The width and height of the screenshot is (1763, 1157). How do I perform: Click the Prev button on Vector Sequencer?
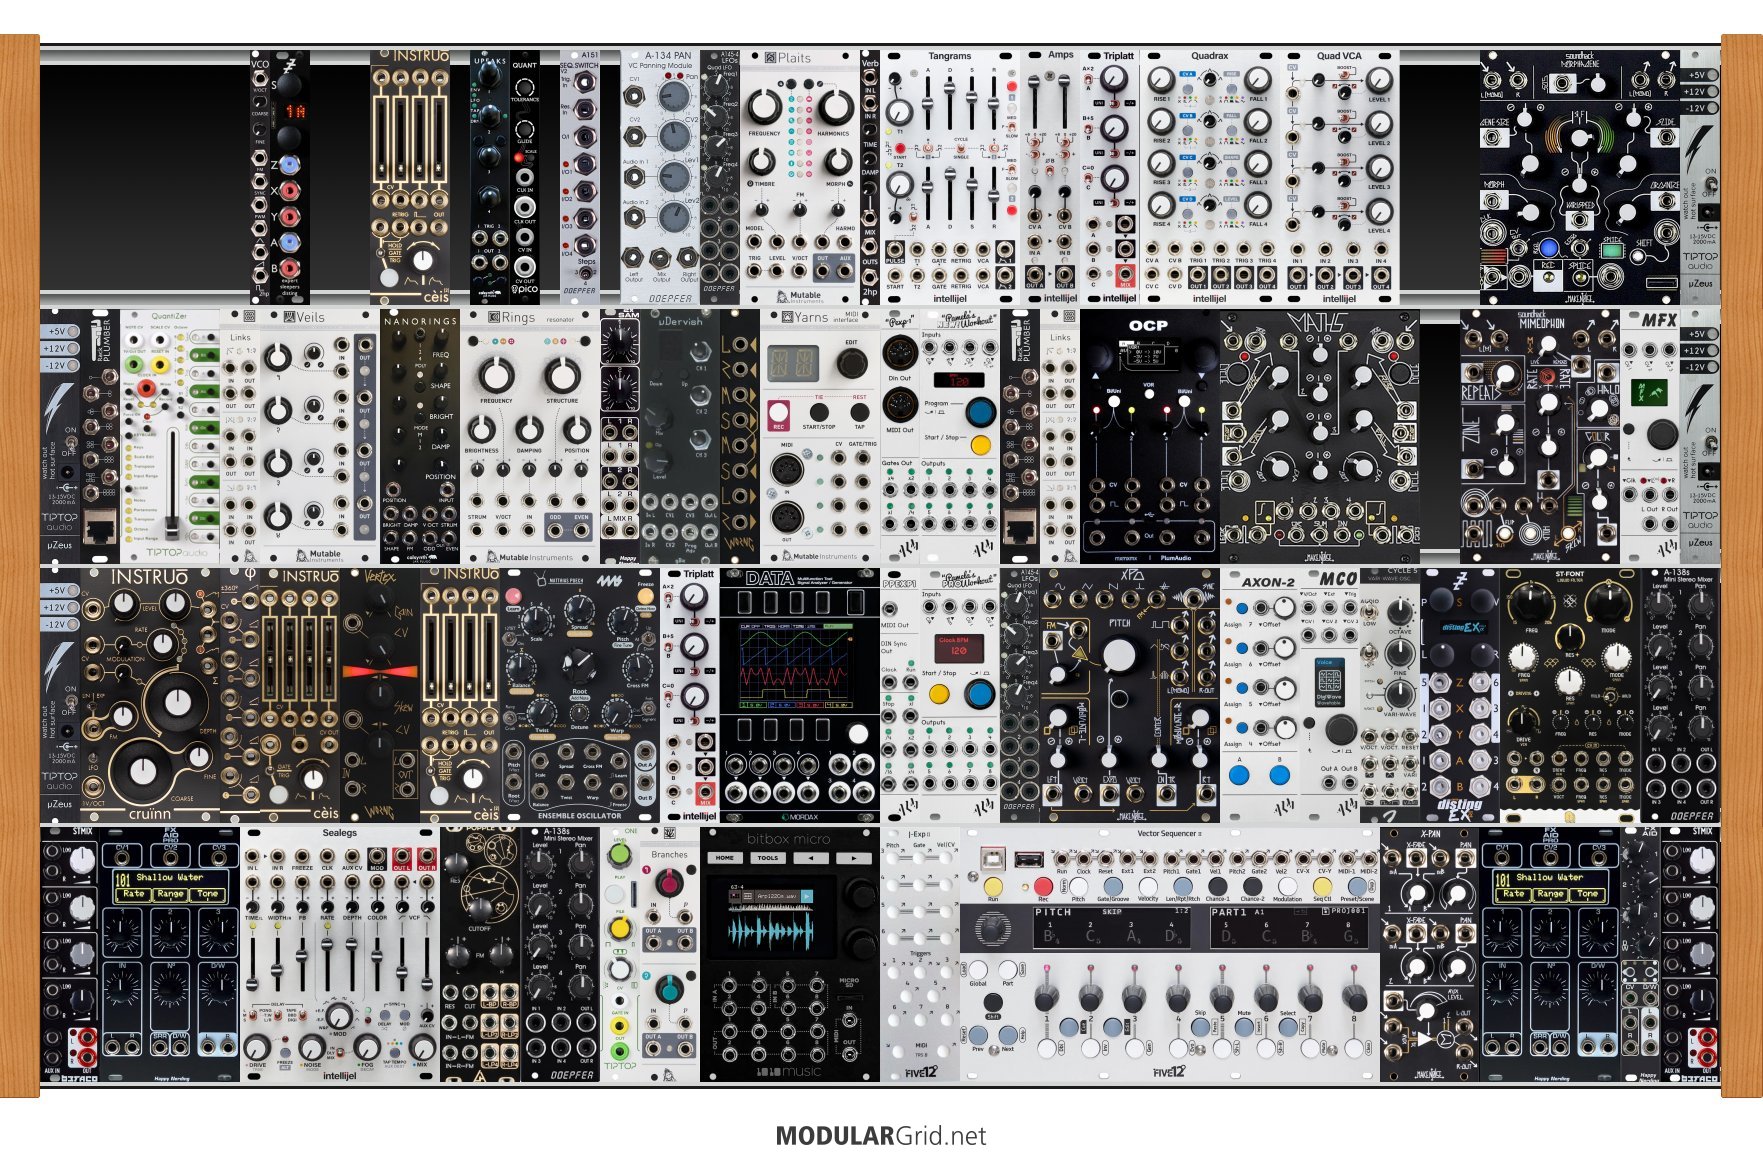(978, 1035)
